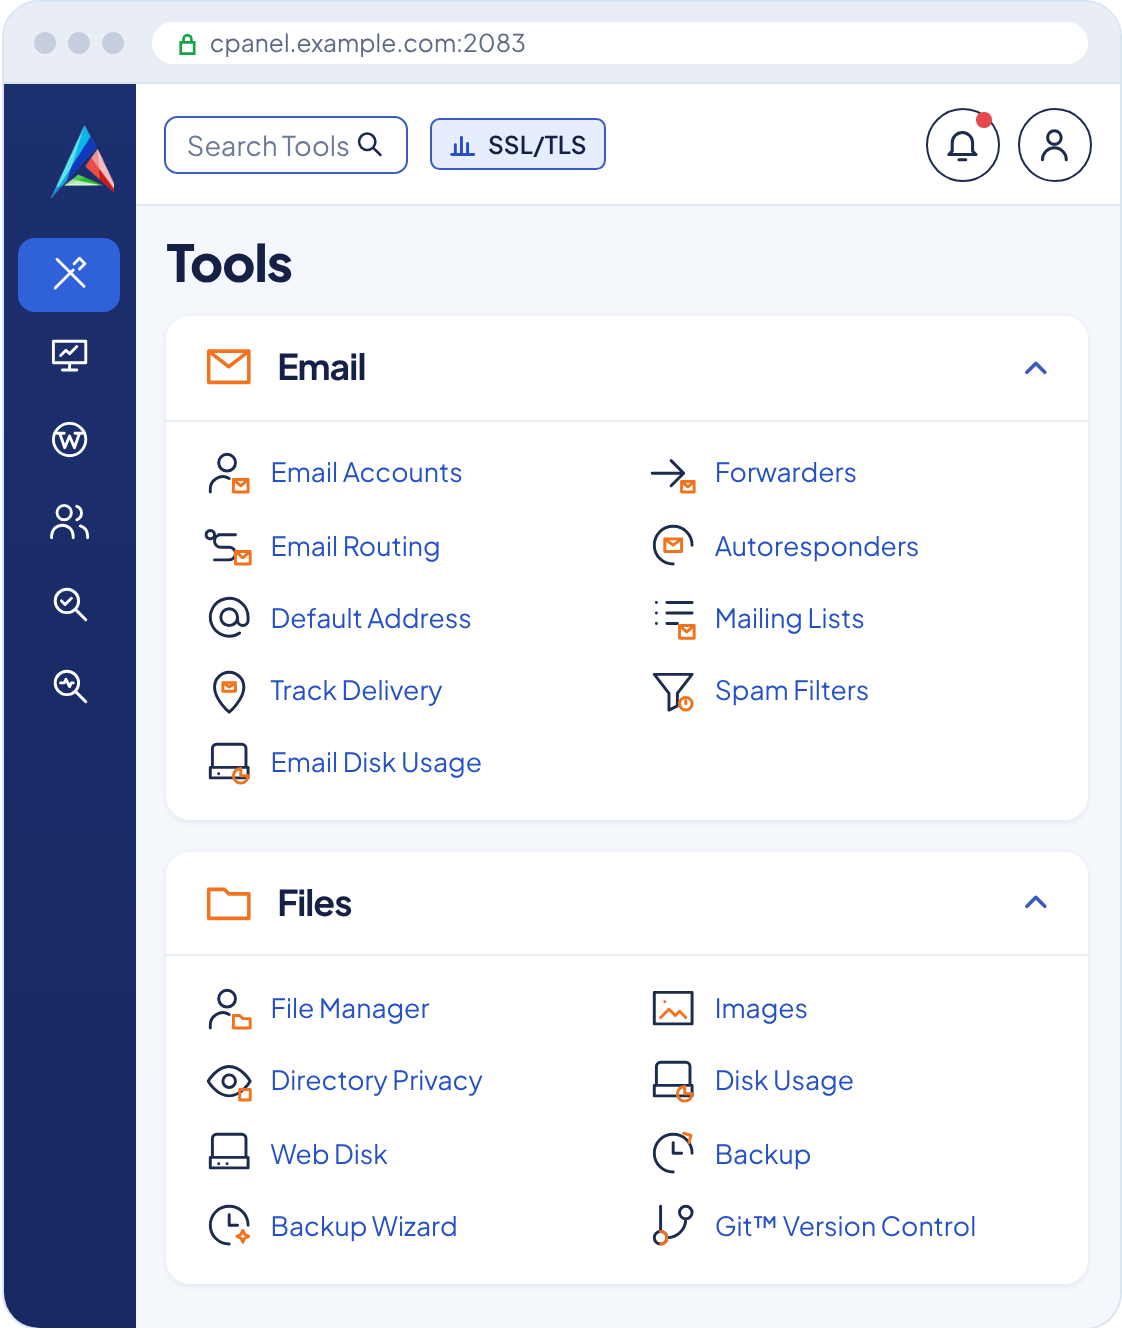This screenshot has height=1330, width=1122.
Task: Click the Autoresponders icon
Action: pos(673,546)
